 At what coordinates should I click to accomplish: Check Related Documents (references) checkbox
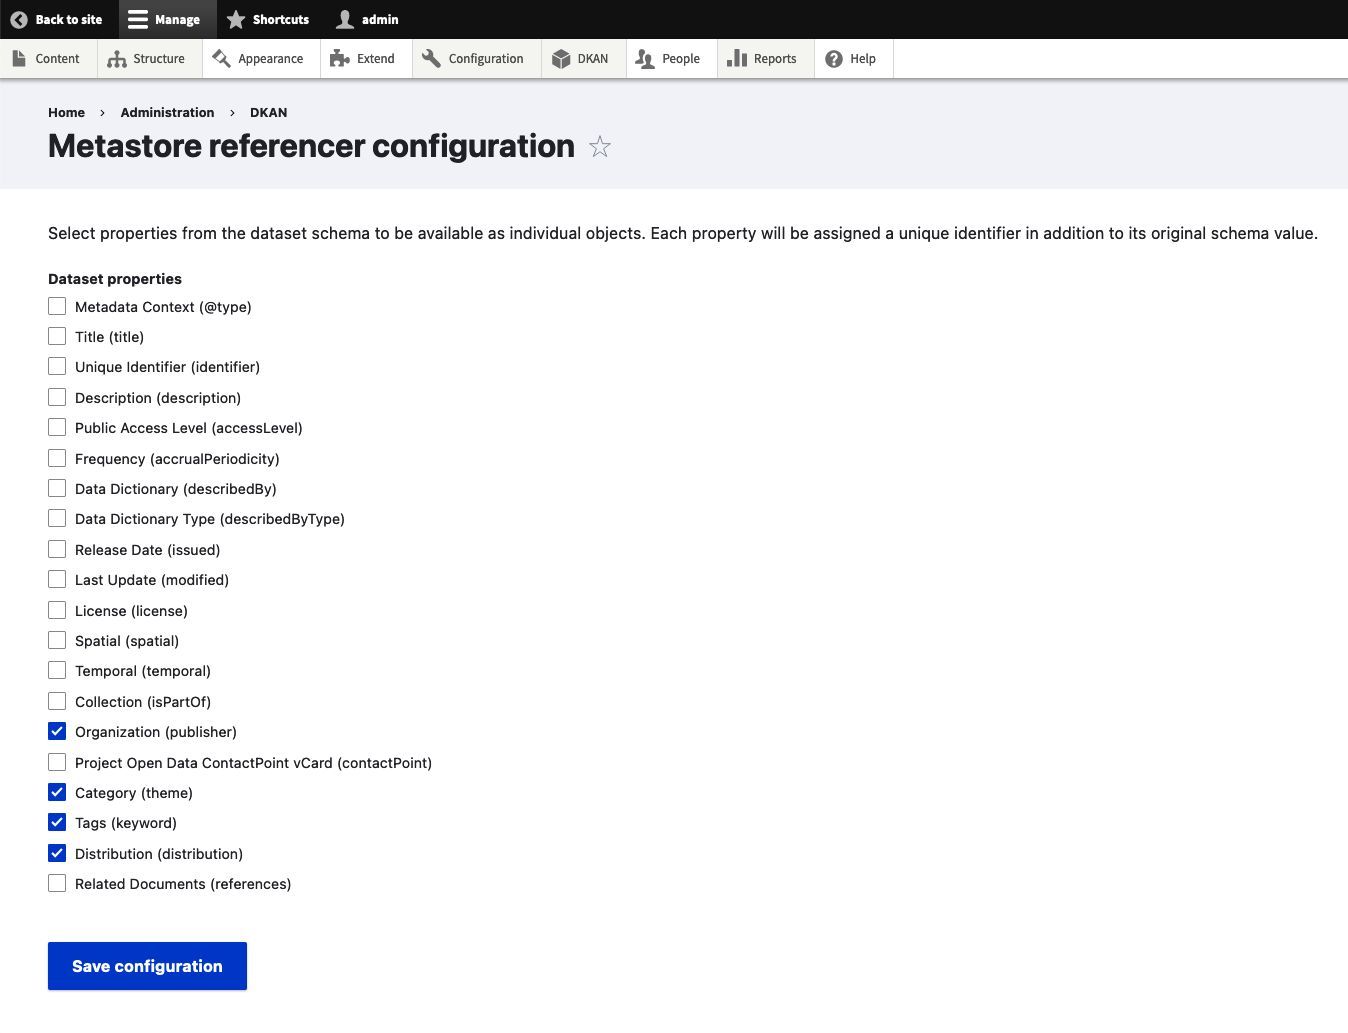57,883
